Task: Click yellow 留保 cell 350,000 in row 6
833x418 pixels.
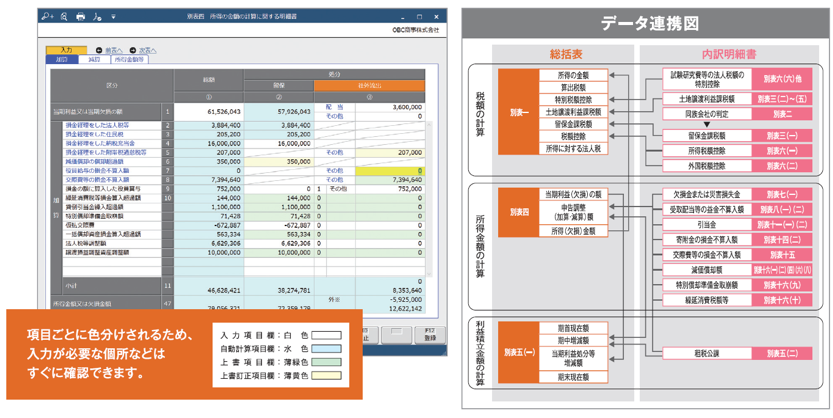Action: pyautogui.click(x=279, y=161)
